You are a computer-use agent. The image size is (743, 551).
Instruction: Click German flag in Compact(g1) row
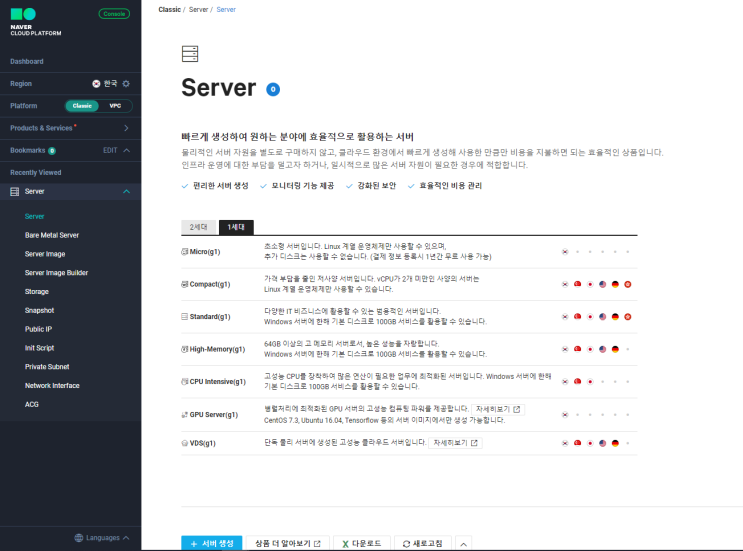coord(615,284)
